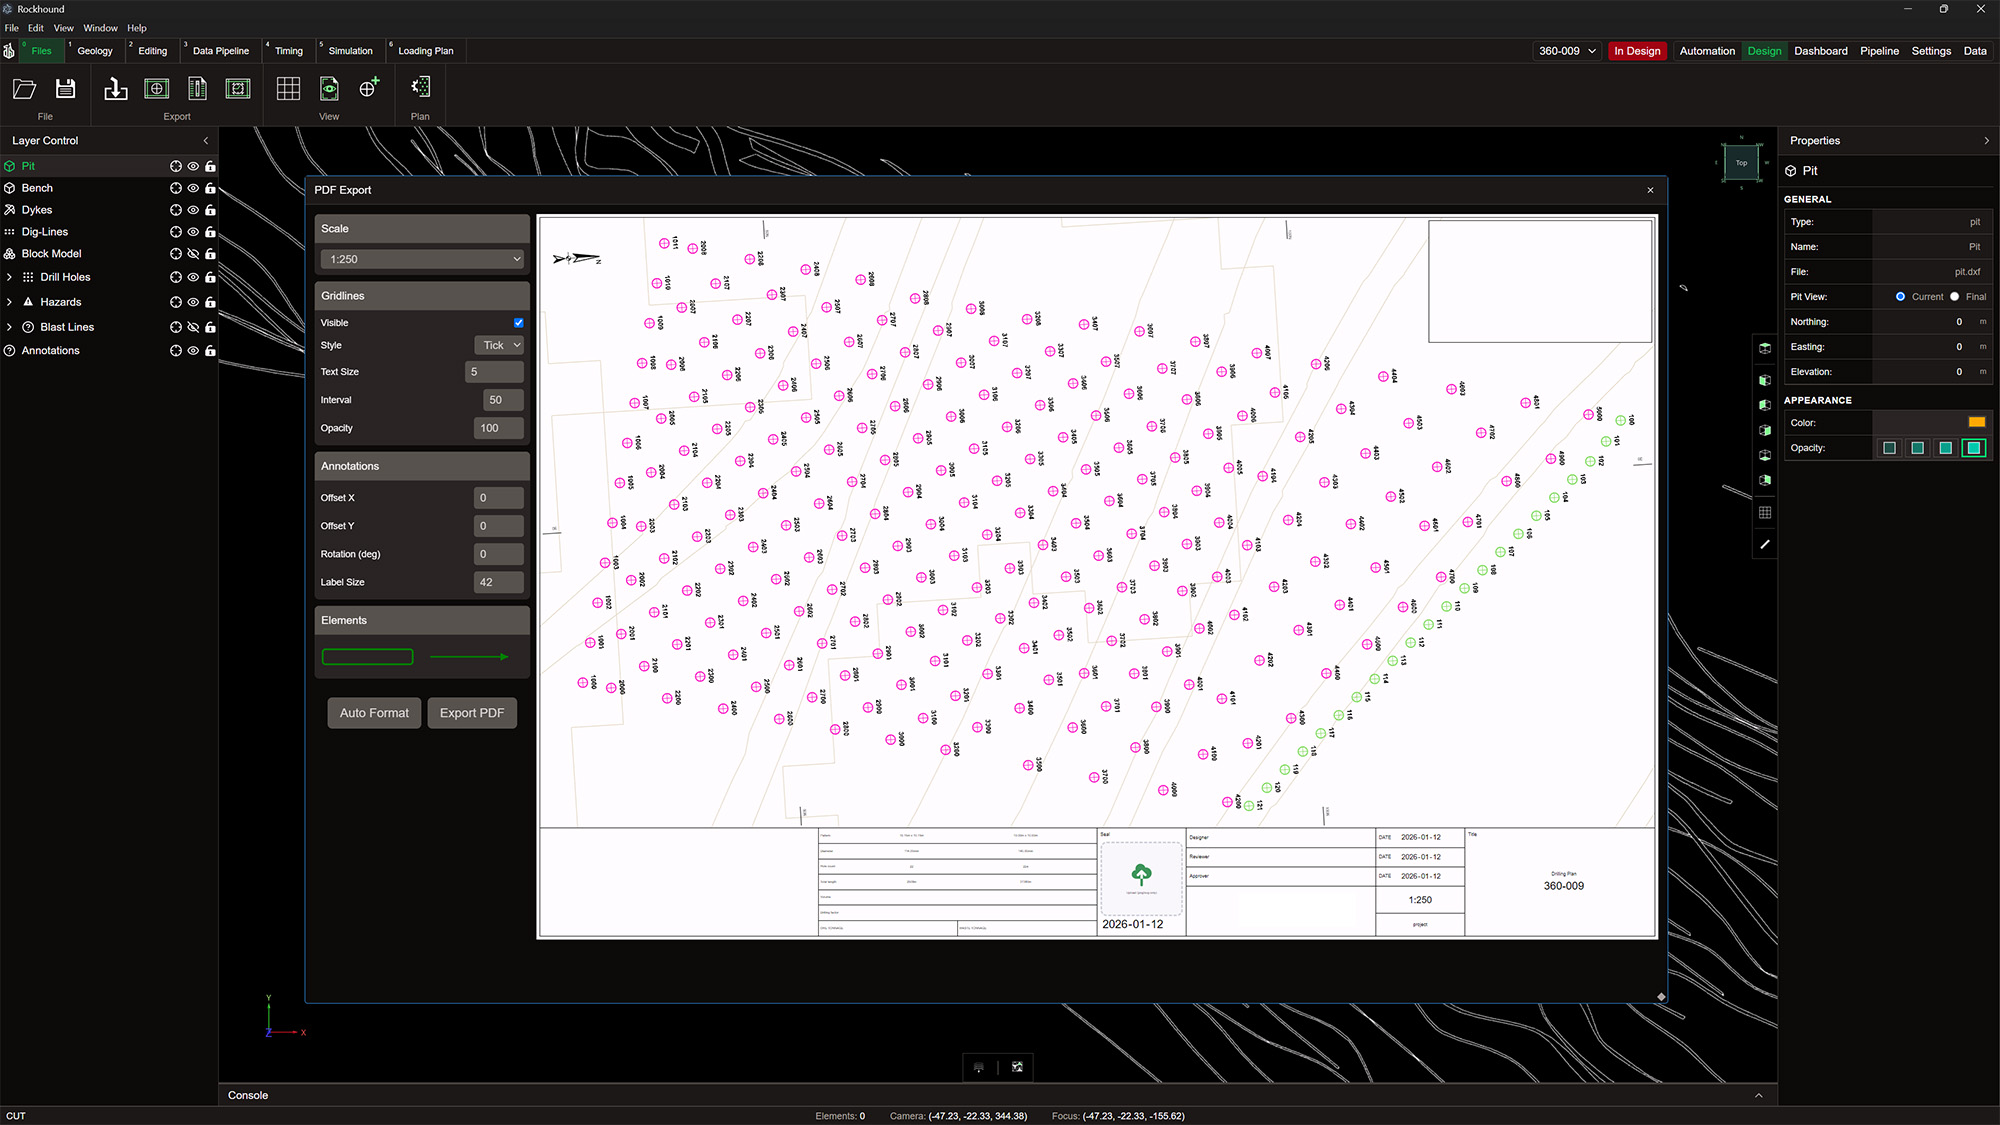Click the Plan icon in toolbar
Viewport: 2000px width, 1125px height.
click(x=420, y=88)
